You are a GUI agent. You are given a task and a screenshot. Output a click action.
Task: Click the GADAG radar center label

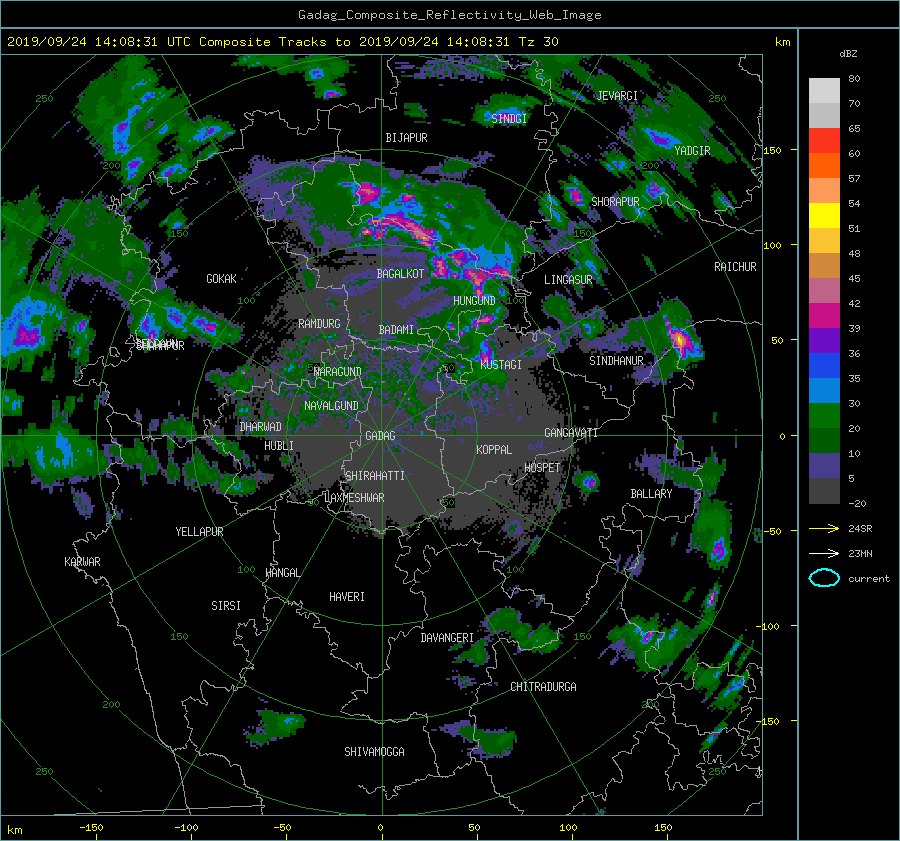[380, 436]
